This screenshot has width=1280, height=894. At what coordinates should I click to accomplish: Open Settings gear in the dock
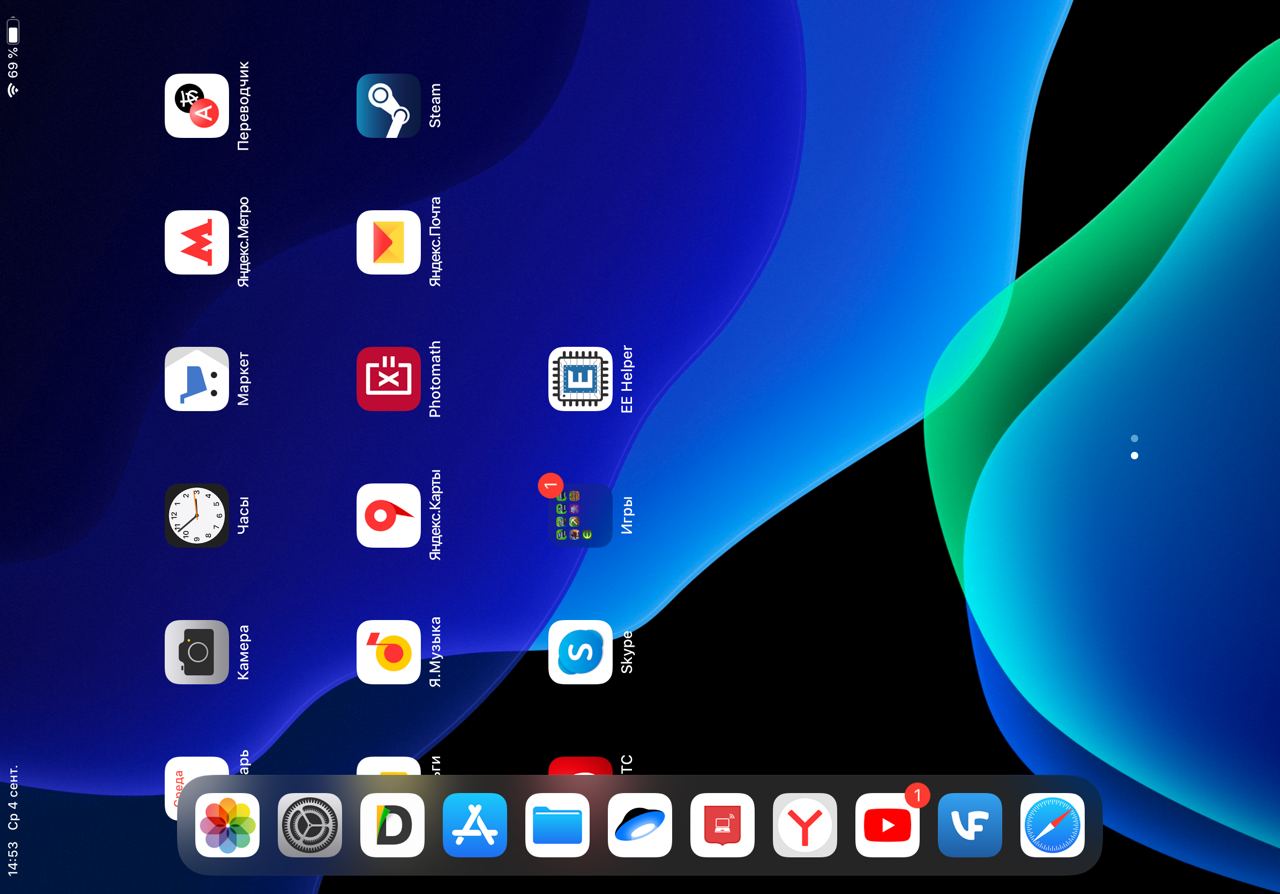310,825
